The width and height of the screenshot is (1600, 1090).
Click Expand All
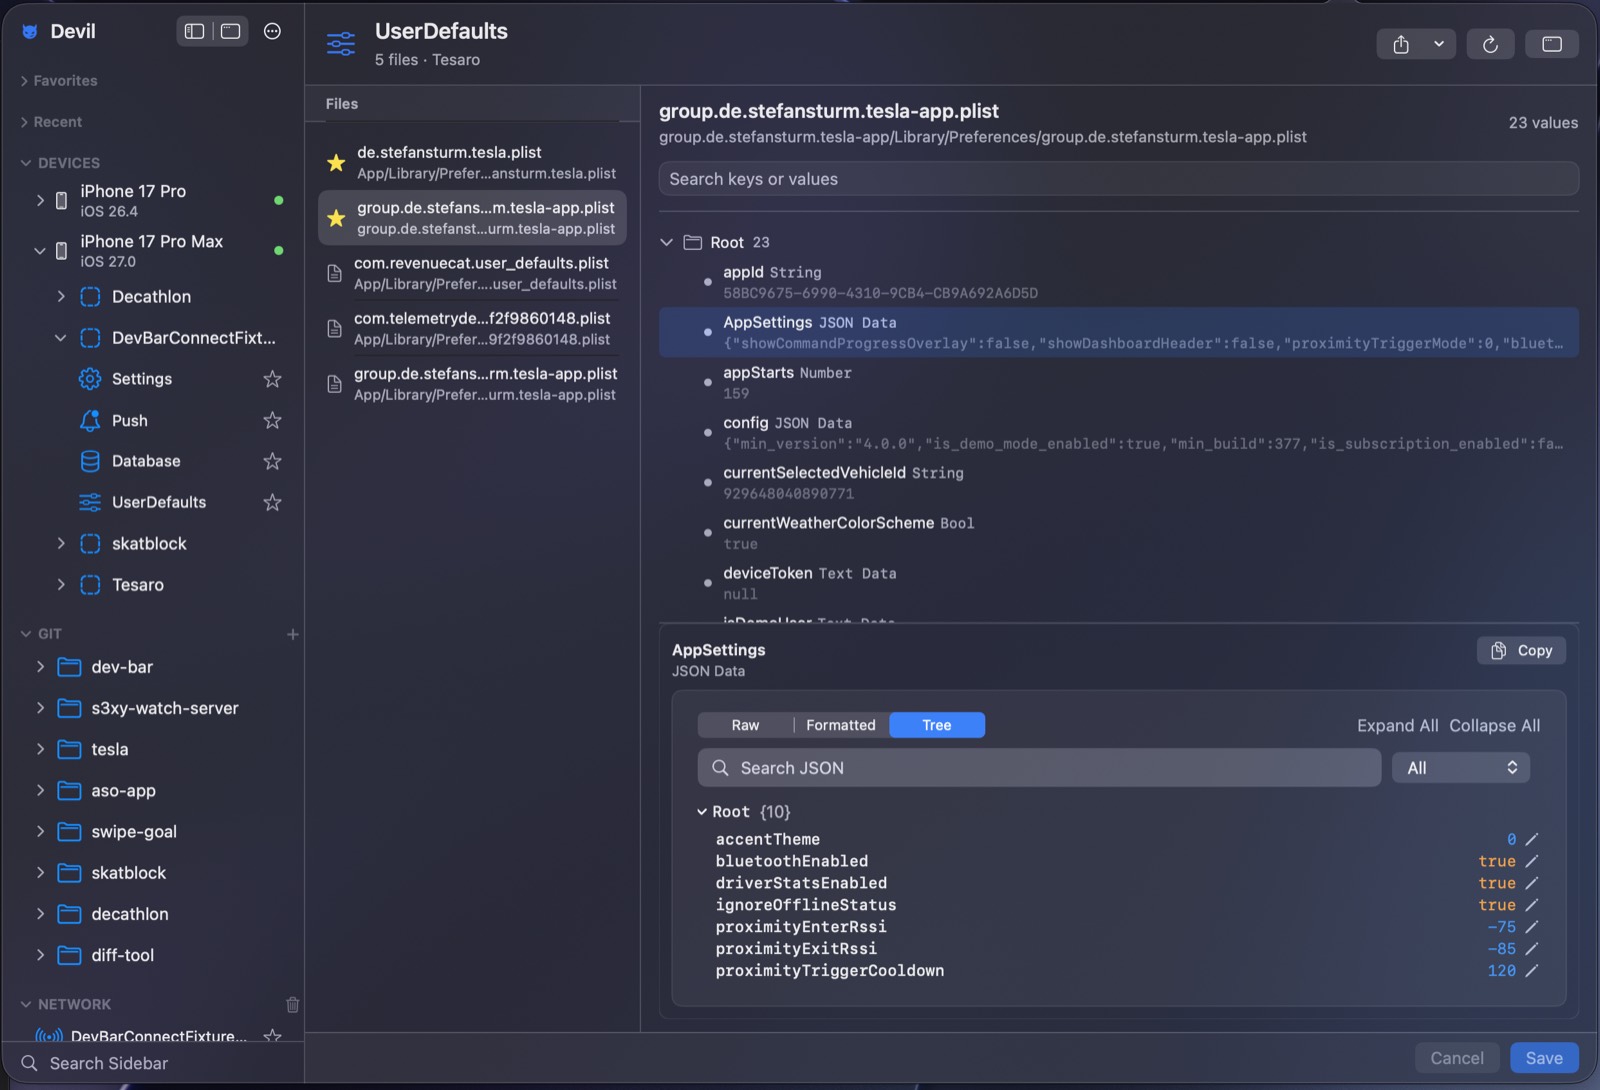tap(1397, 725)
